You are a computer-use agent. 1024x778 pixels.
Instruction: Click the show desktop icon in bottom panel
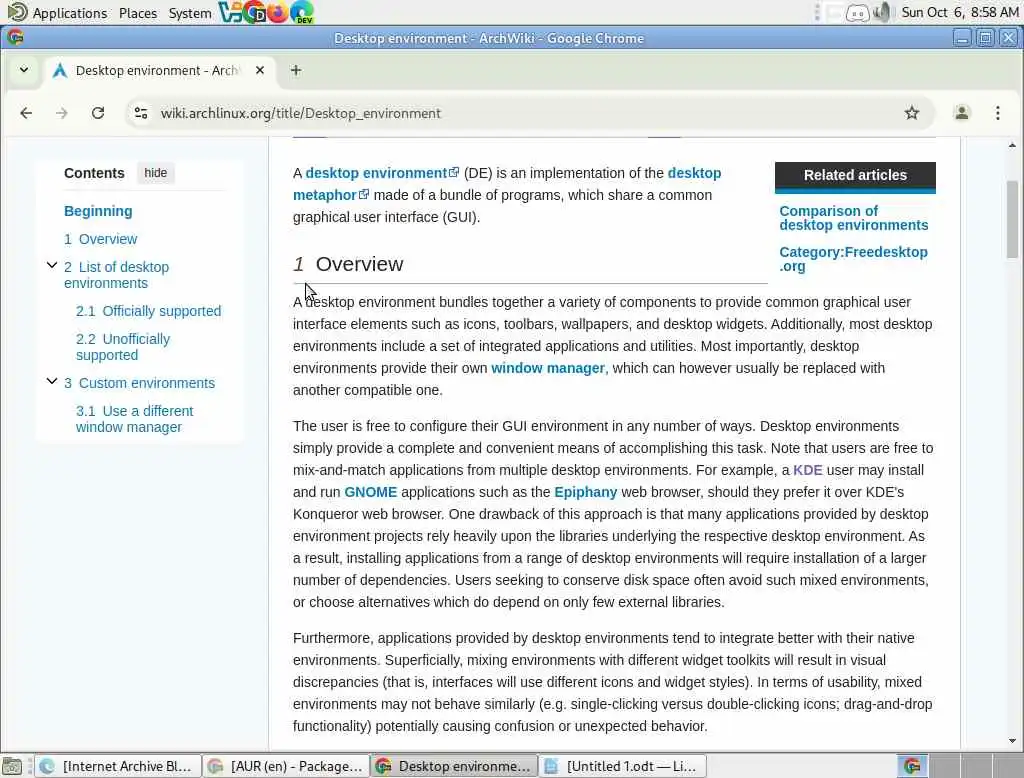click(12, 766)
